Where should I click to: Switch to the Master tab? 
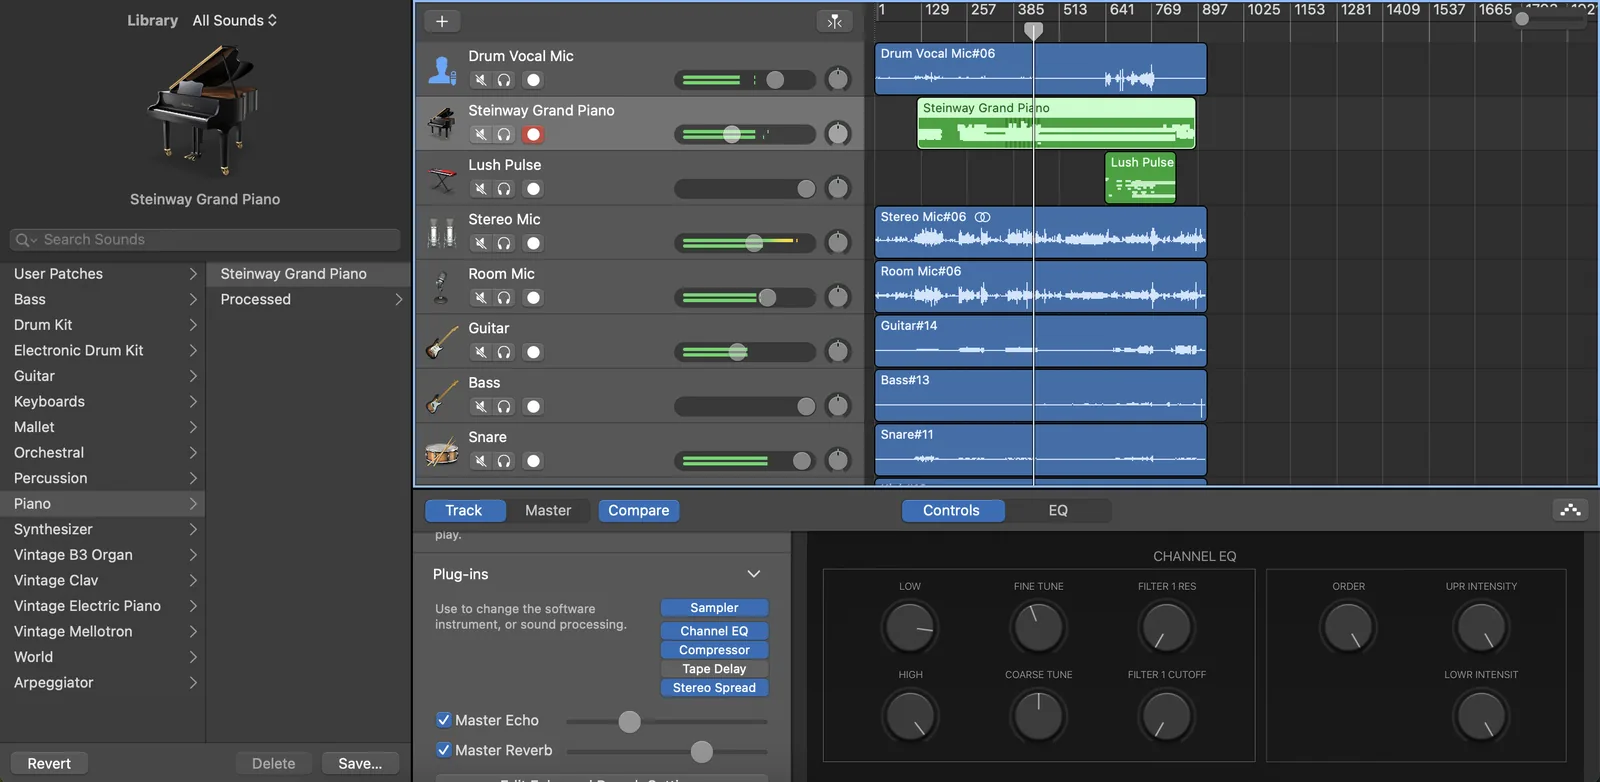point(548,510)
